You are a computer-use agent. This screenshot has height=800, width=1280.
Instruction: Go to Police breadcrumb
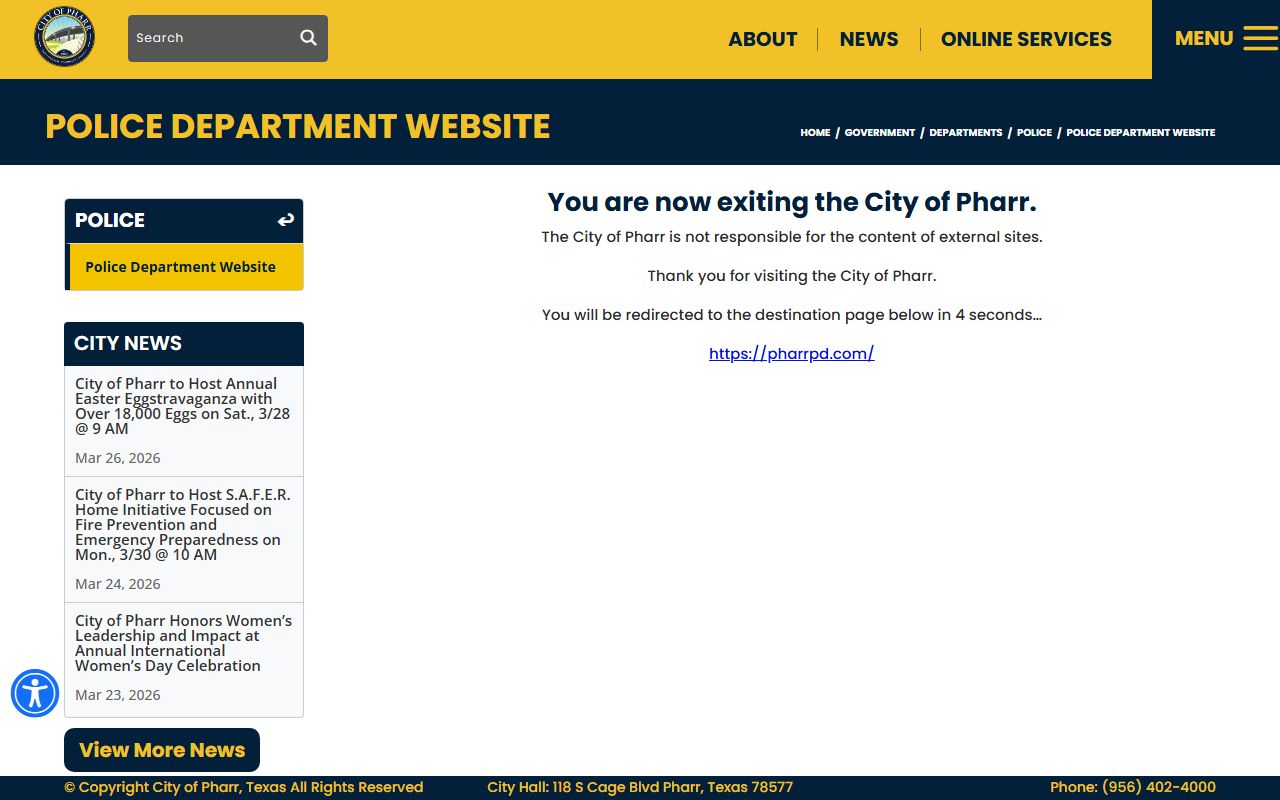(x=1034, y=132)
